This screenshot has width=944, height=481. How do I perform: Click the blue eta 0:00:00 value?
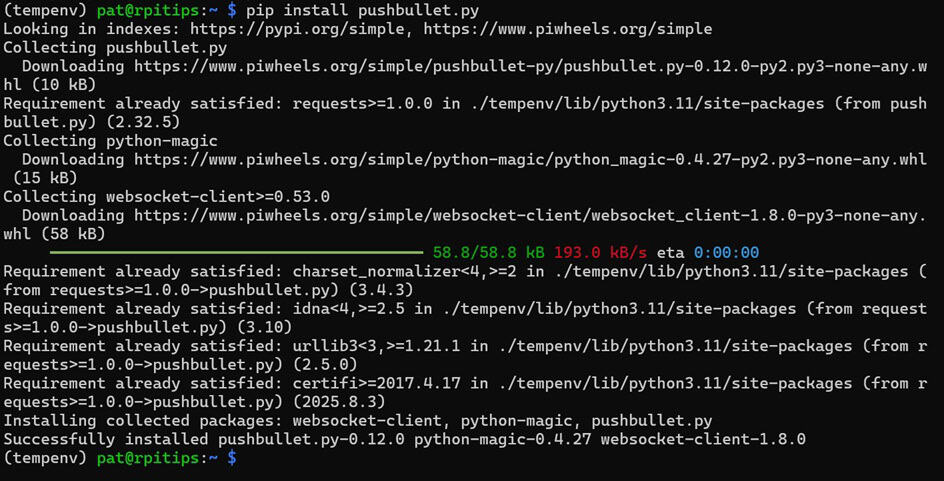(x=726, y=252)
